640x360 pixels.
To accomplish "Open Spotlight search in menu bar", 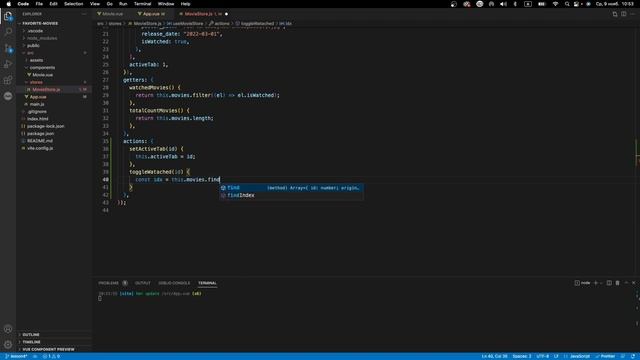I will (567, 4).
